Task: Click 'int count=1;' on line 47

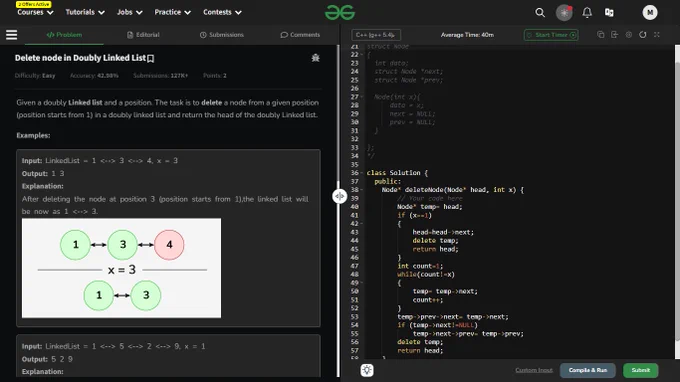Action: 420,266
